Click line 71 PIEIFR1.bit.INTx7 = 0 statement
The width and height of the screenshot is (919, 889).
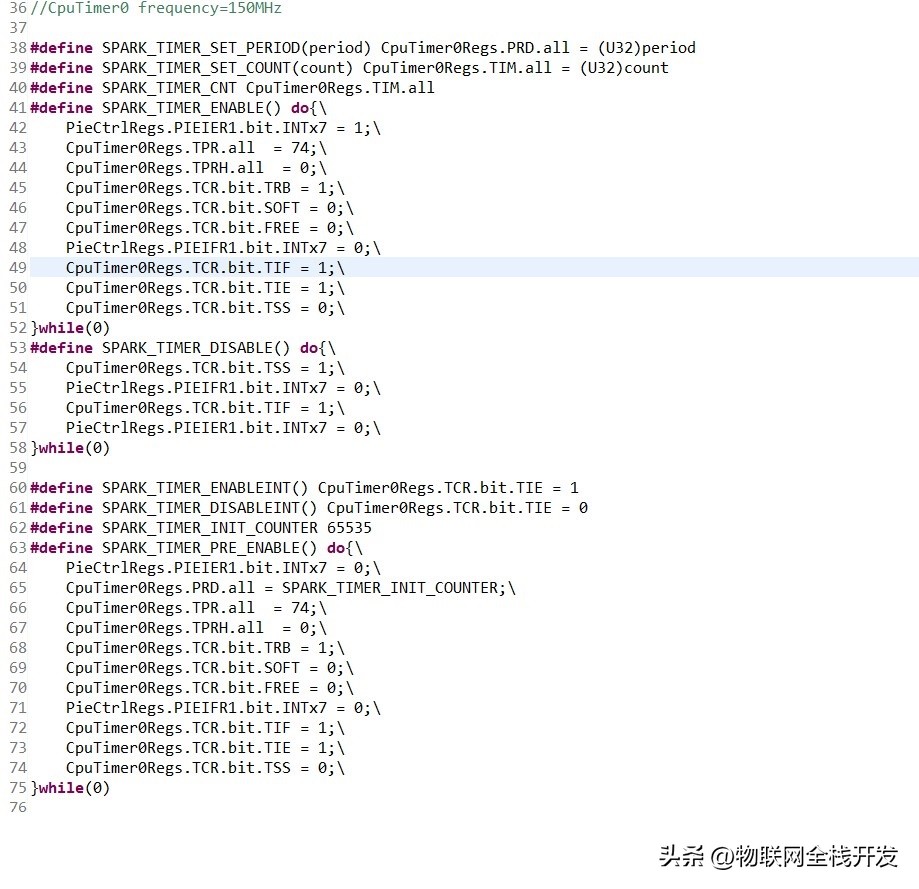[x=223, y=708]
